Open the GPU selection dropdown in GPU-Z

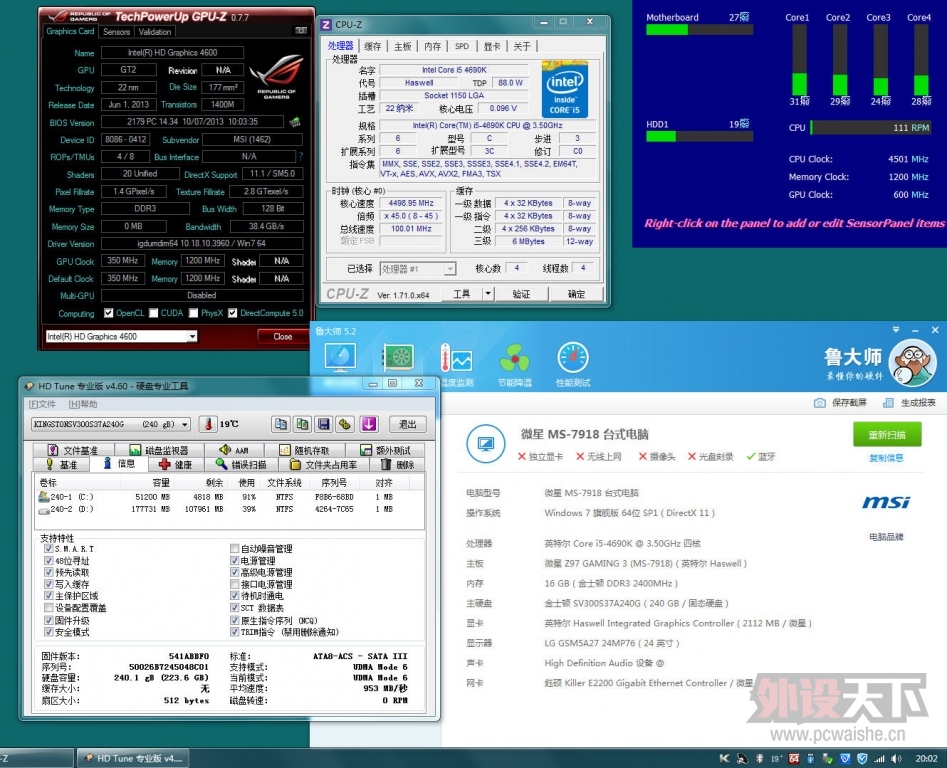(191, 336)
